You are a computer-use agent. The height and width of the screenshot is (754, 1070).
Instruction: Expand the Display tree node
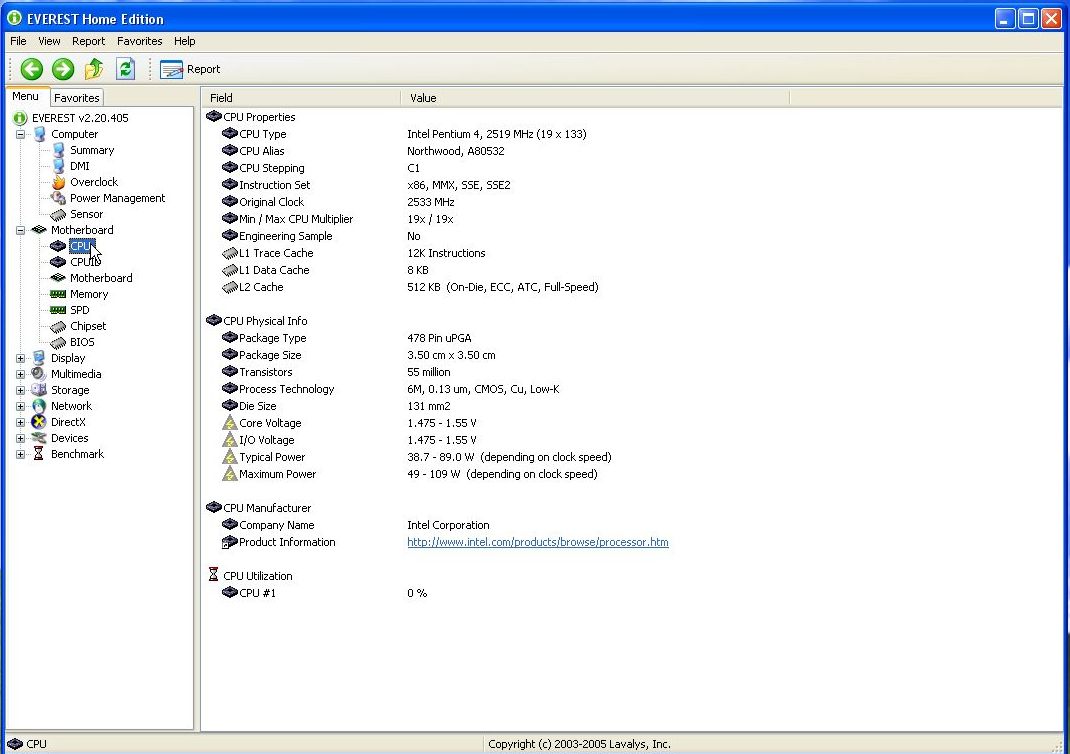[20, 358]
